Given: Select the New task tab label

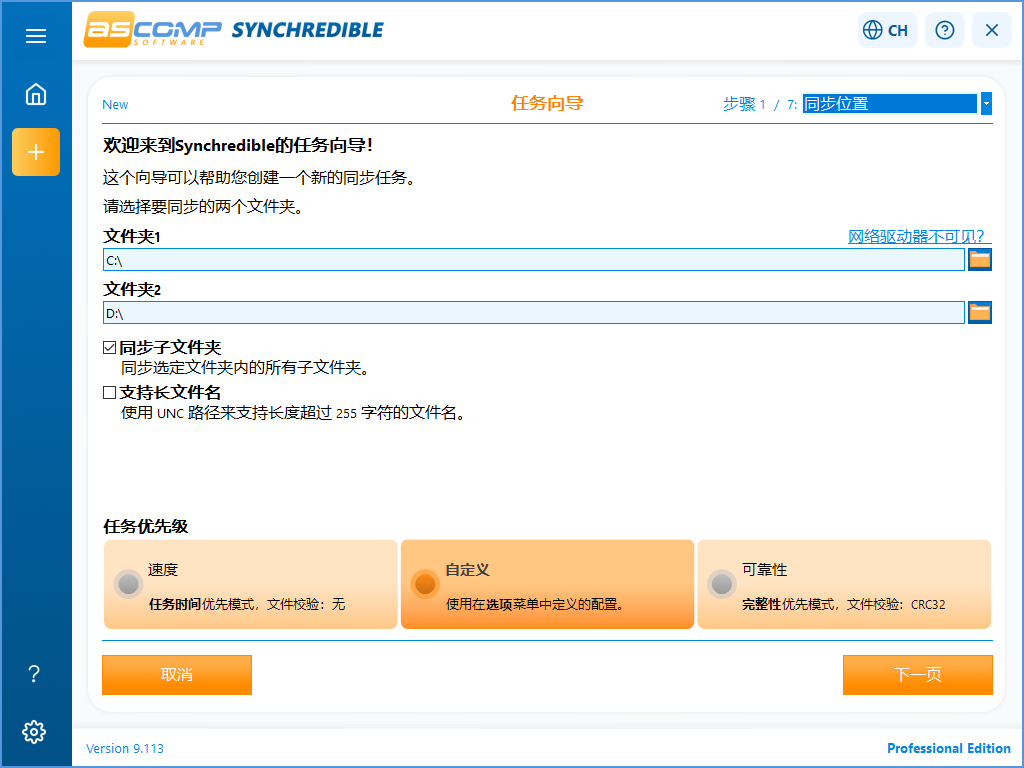Looking at the screenshot, I should click(115, 104).
